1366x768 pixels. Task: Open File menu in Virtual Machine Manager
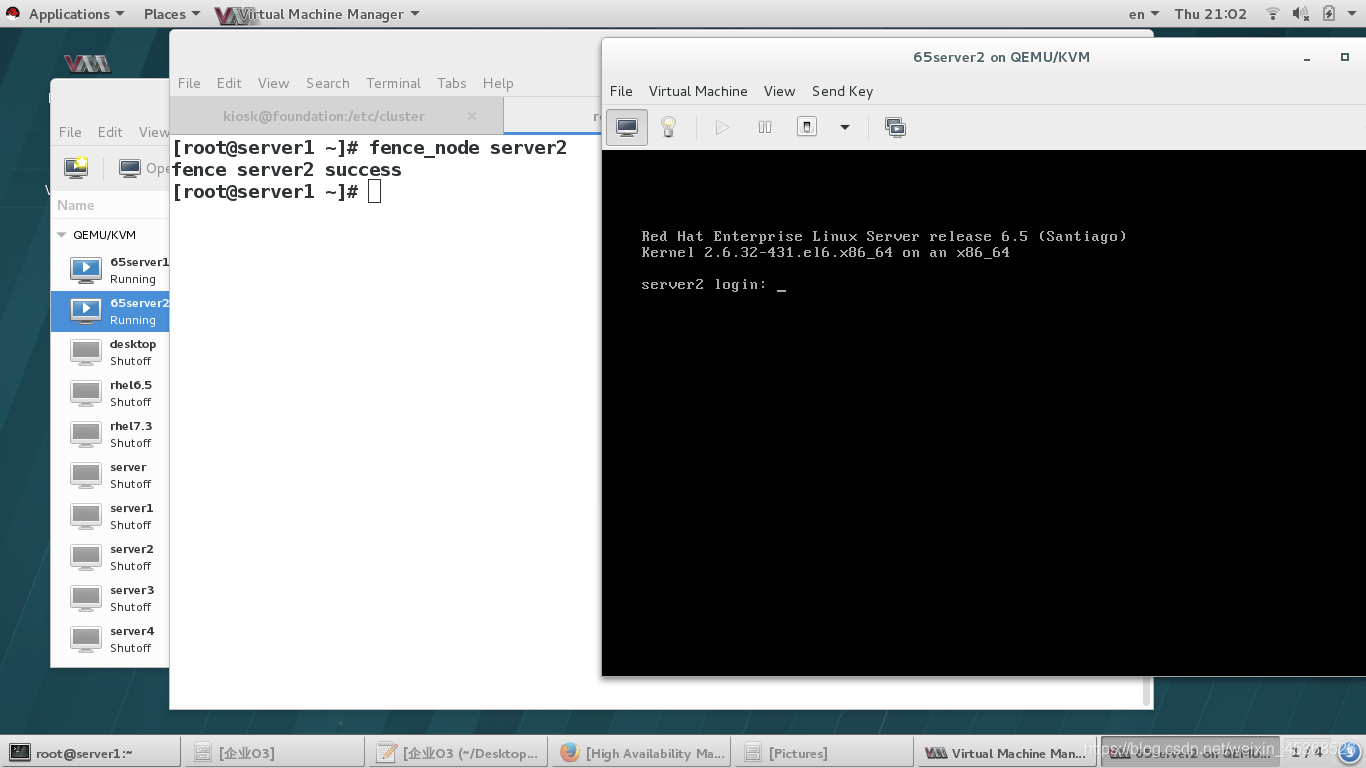click(70, 132)
